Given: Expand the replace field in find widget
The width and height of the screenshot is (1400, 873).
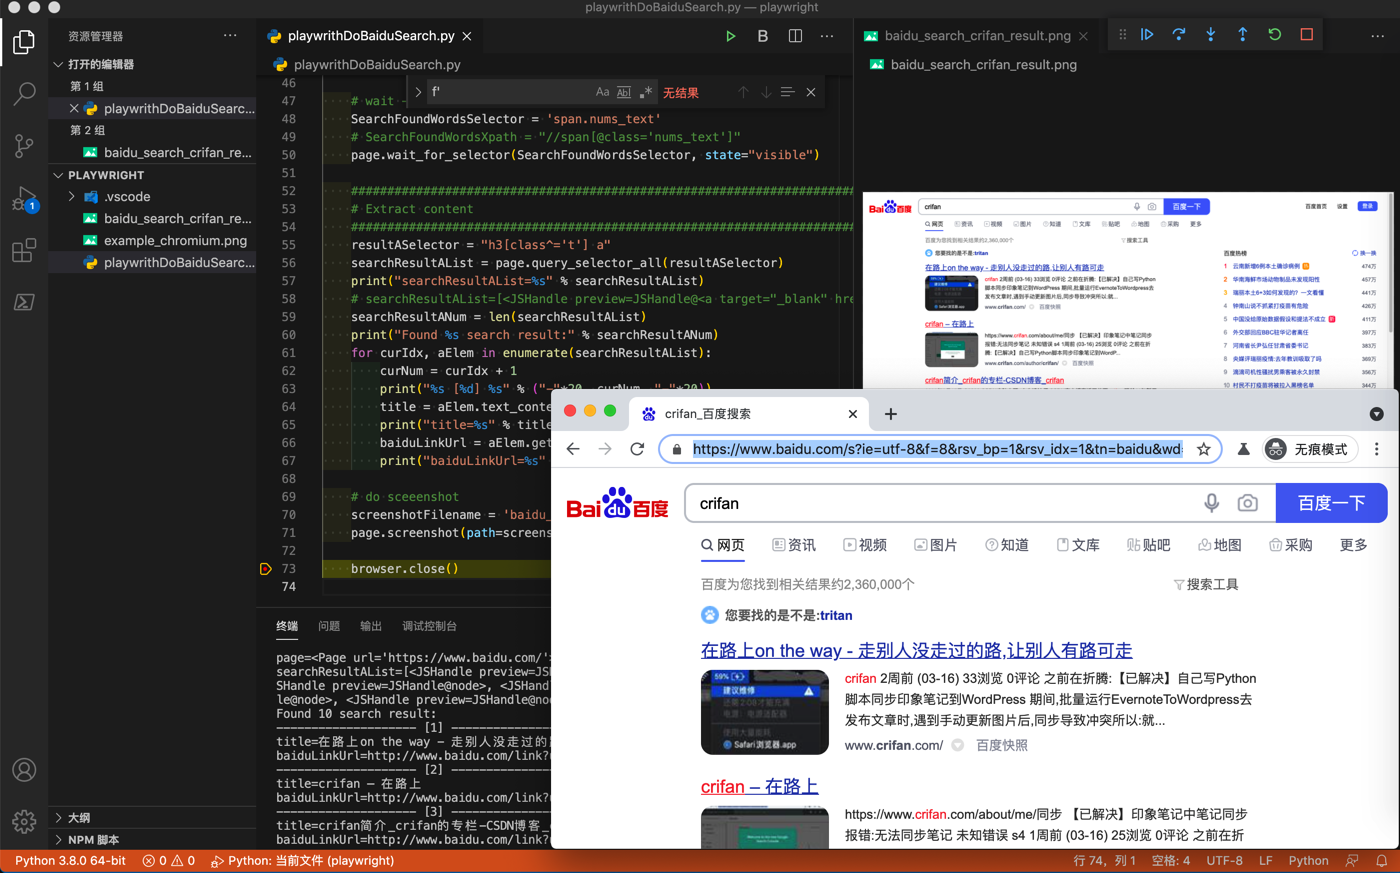Looking at the screenshot, I should click(418, 92).
